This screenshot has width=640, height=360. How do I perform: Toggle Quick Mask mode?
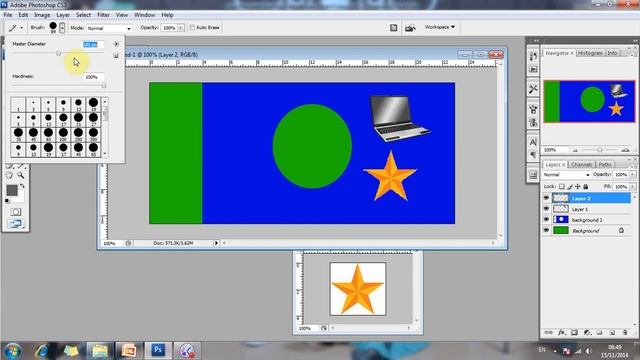pos(16,212)
